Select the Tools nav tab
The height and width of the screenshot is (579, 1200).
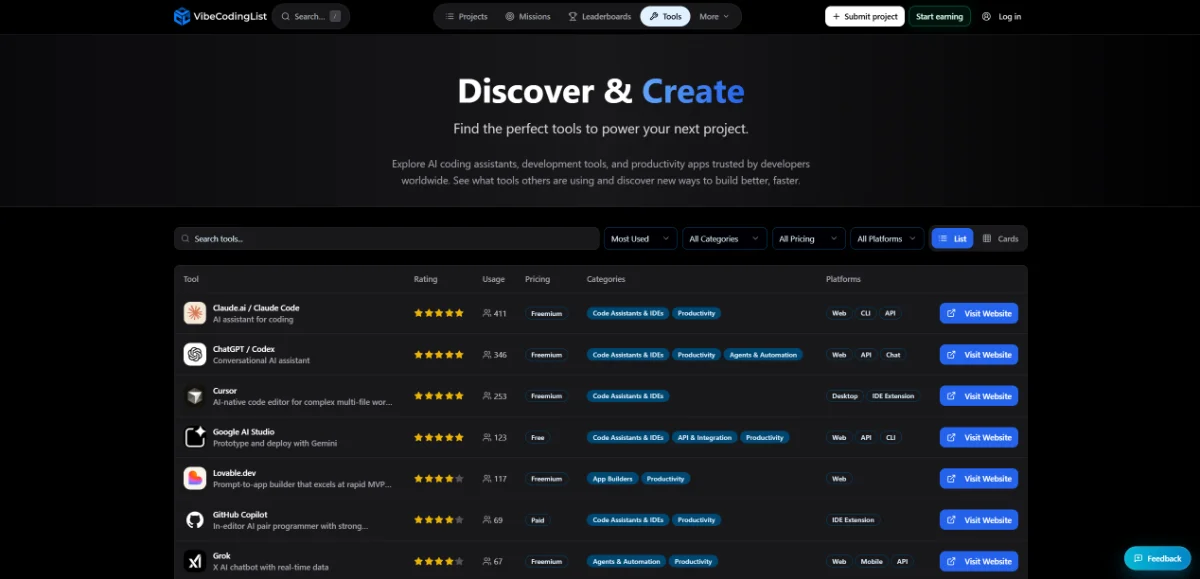click(x=665, y=16)
